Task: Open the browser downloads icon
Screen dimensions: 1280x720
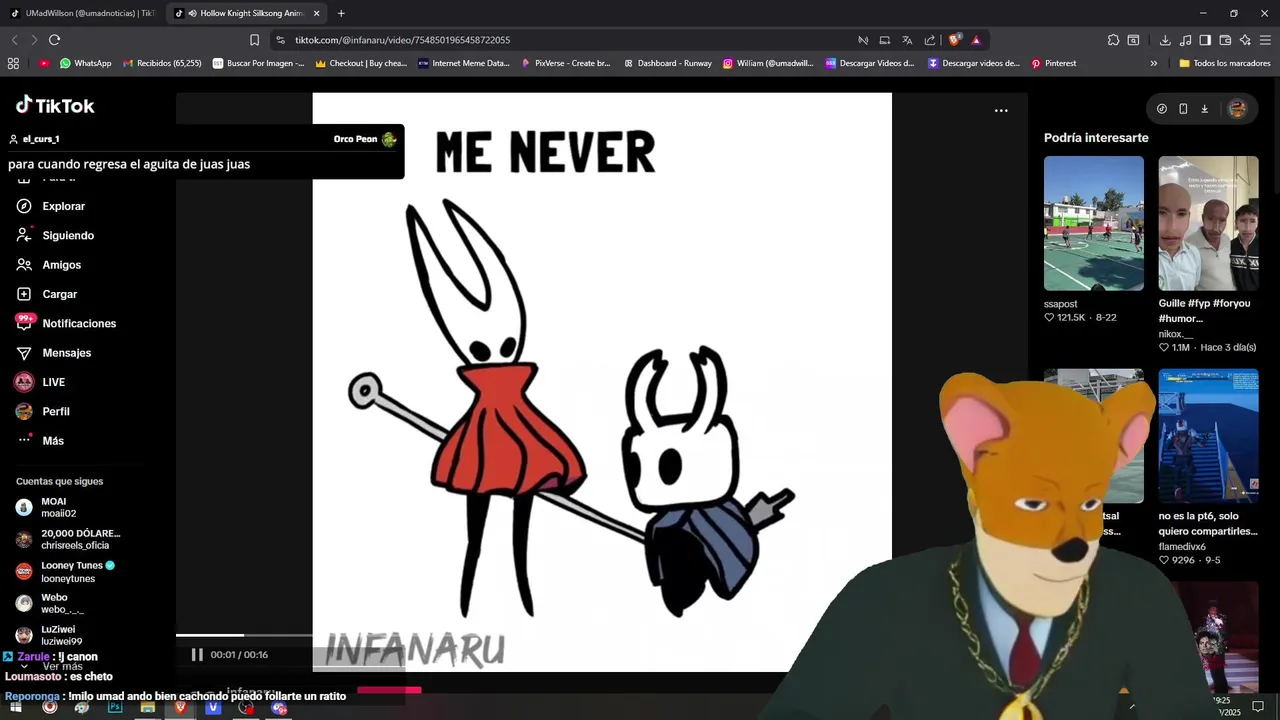Action: (1165, 40)
